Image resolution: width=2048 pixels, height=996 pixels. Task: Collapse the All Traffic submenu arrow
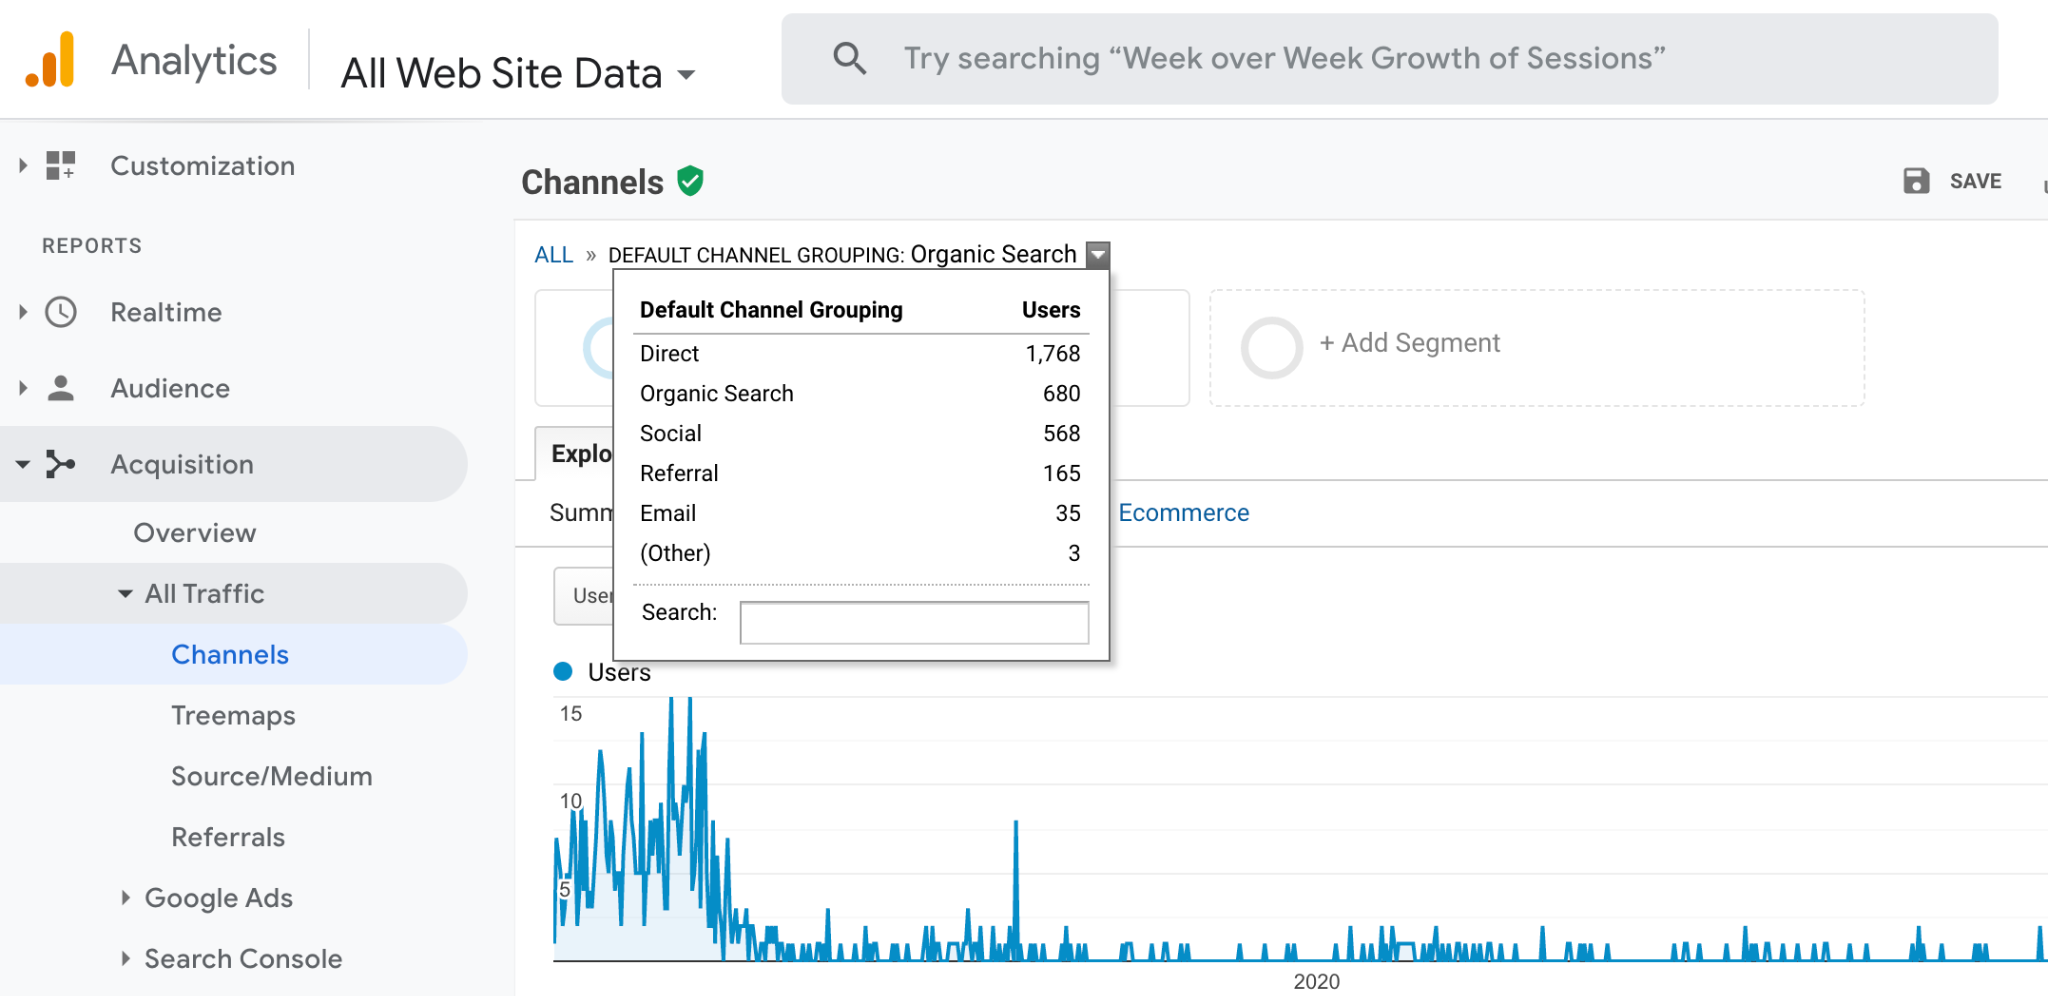click(x=125, y=594)
